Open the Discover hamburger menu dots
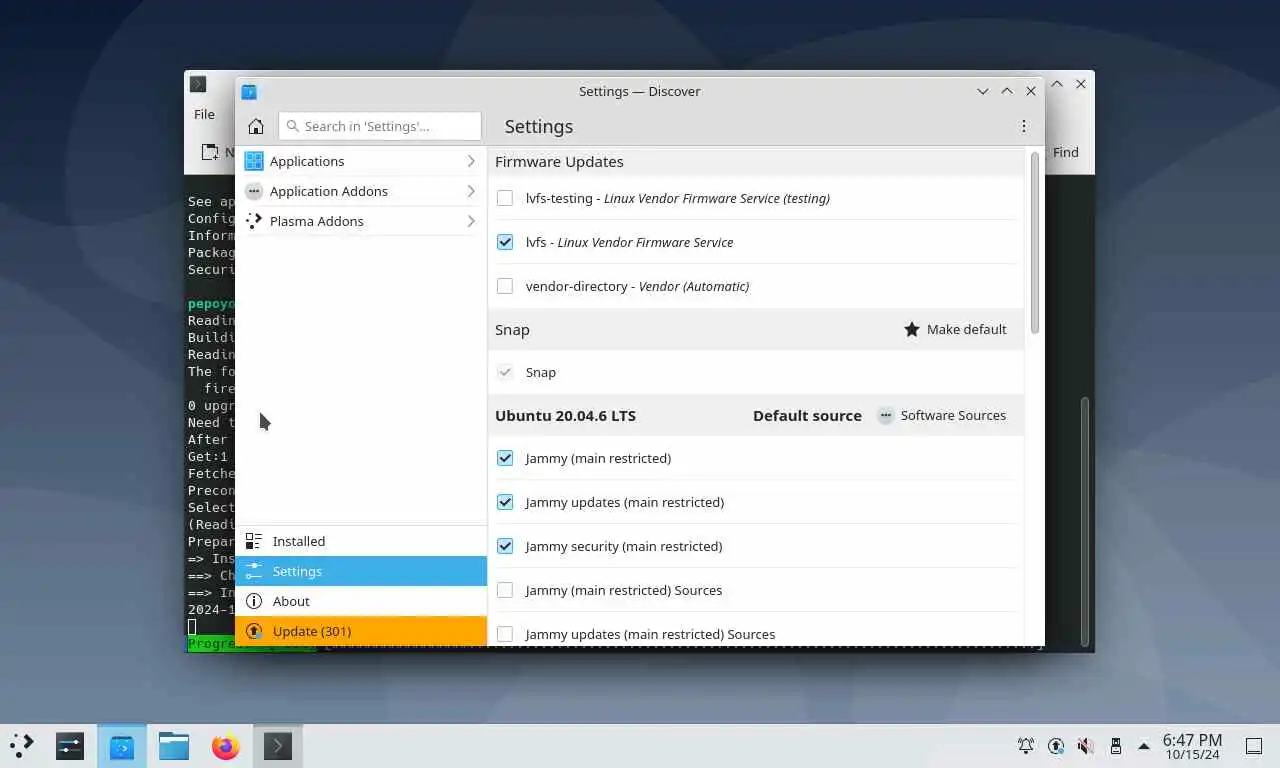This screenshot has width=1280, height=768. point(1023,126)
